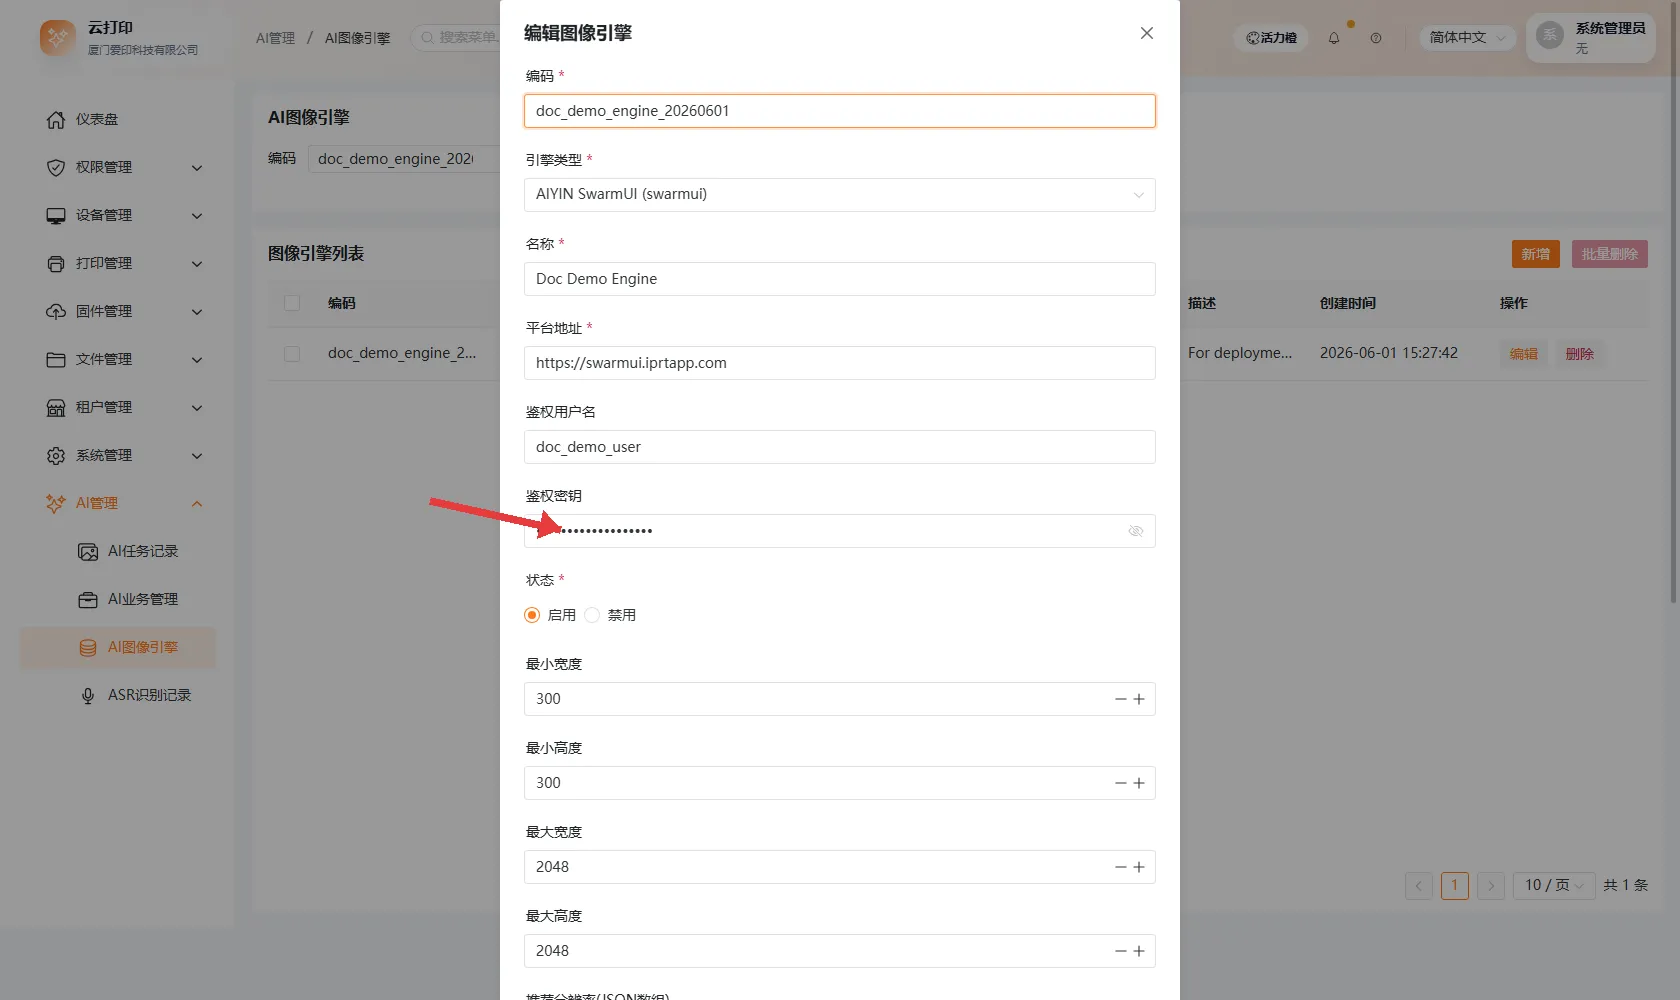Decrease 最小宽度 with minus stepper
This screenshot has width=1680, height=1000.
click(1121, 699)
